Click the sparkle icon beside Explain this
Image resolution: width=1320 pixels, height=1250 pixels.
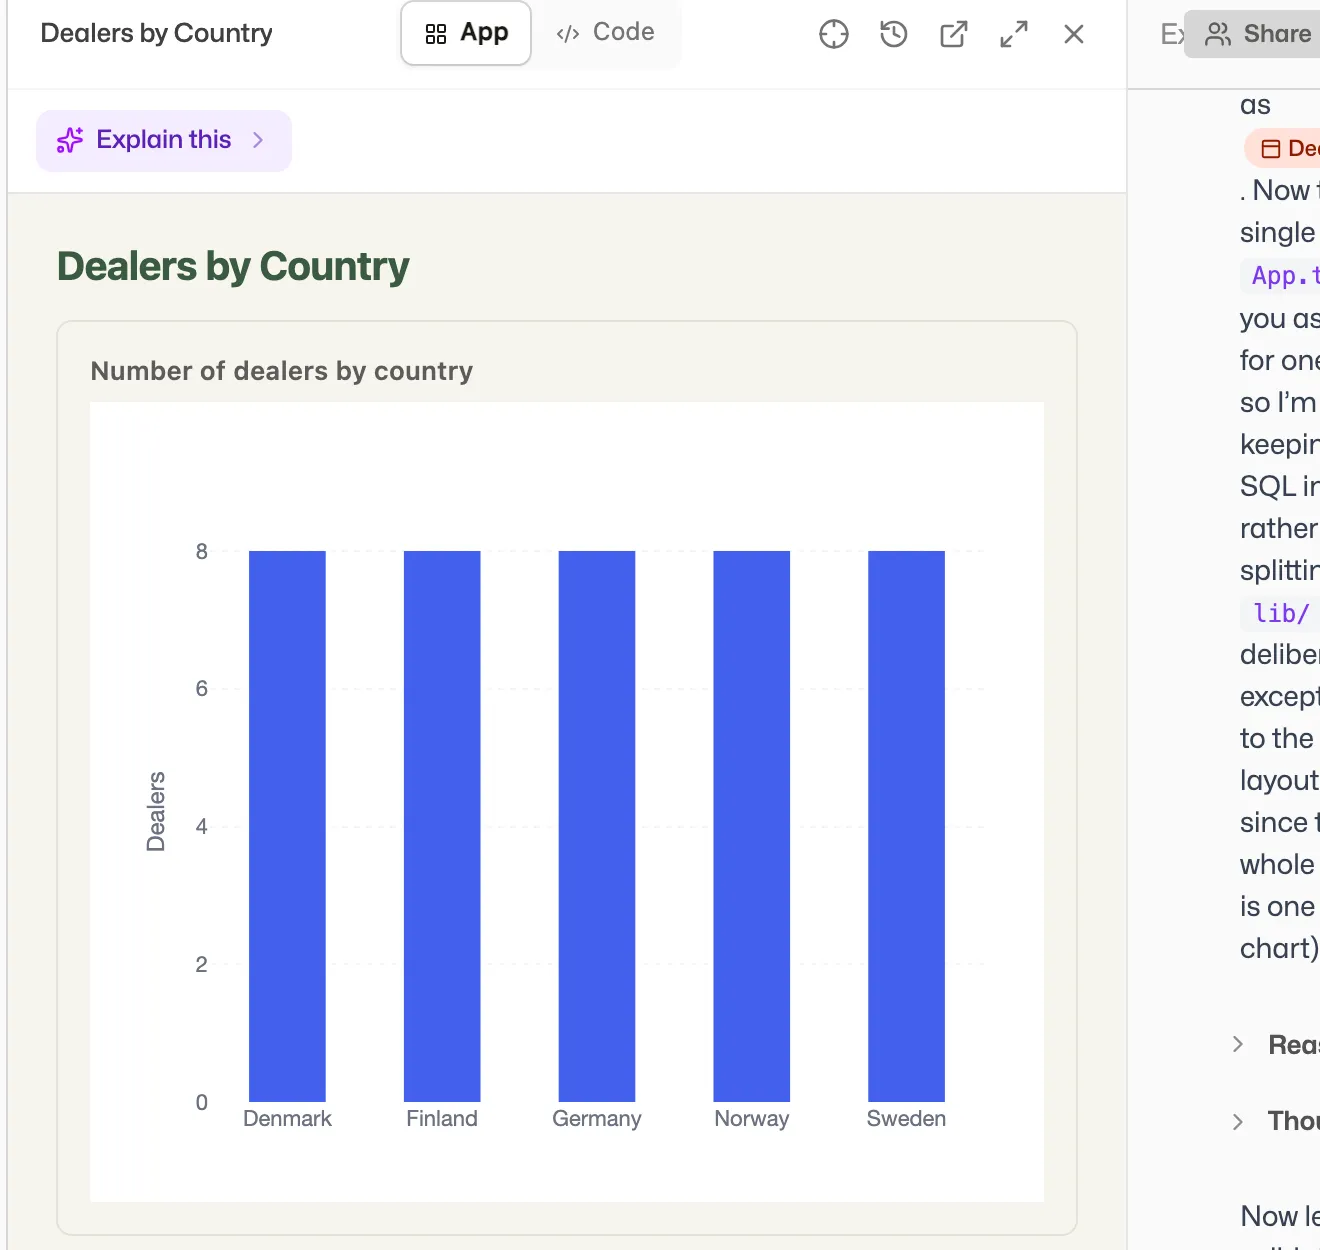click(70, 140)
